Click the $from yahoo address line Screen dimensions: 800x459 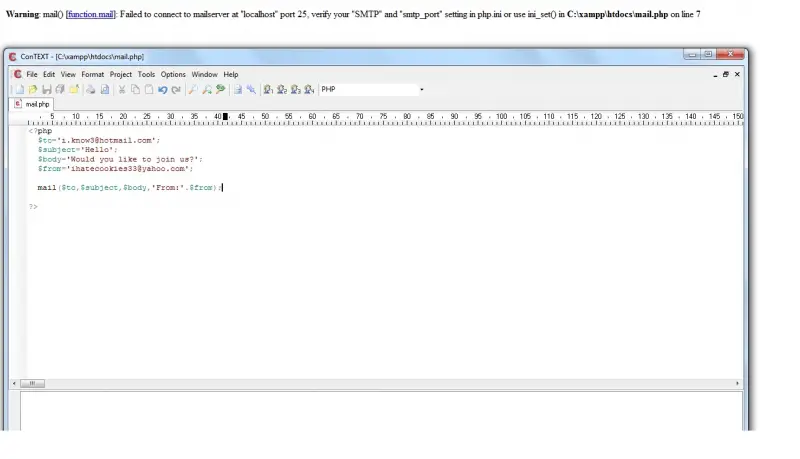[115, 169]
